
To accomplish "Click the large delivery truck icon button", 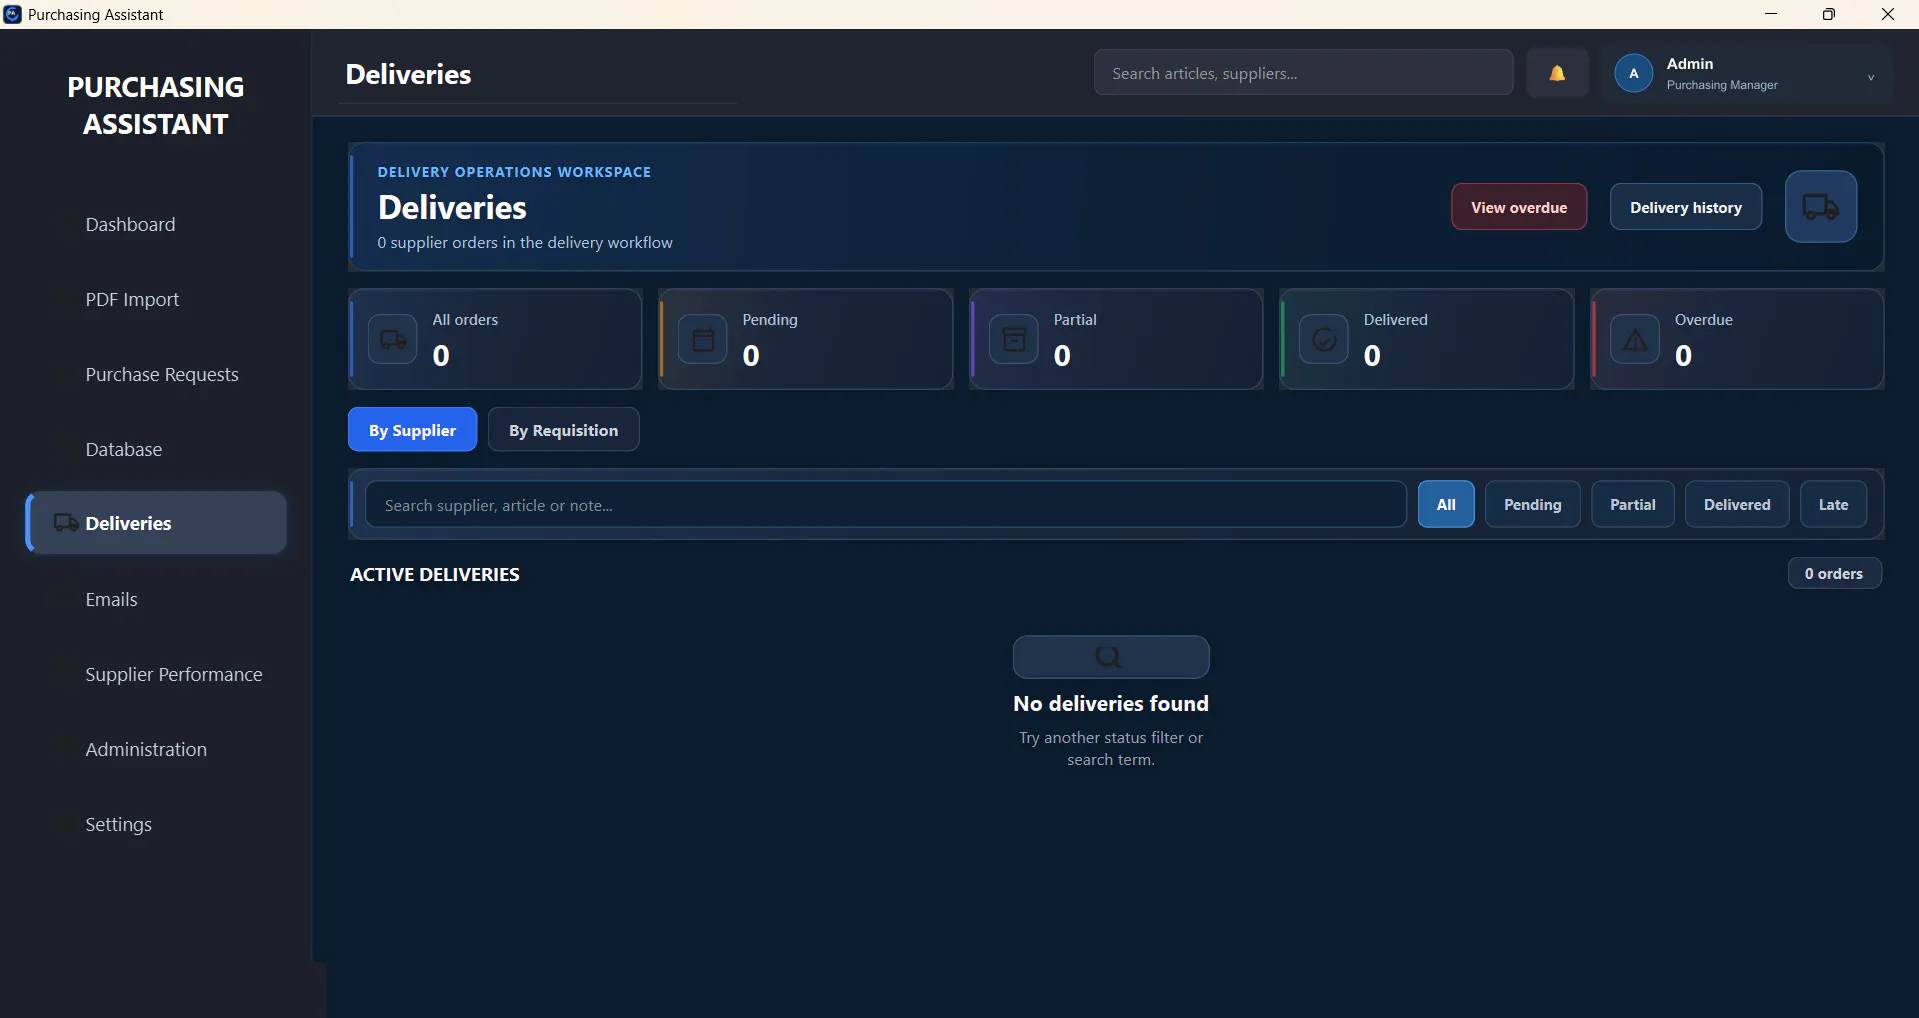I will coord(1821,207).
